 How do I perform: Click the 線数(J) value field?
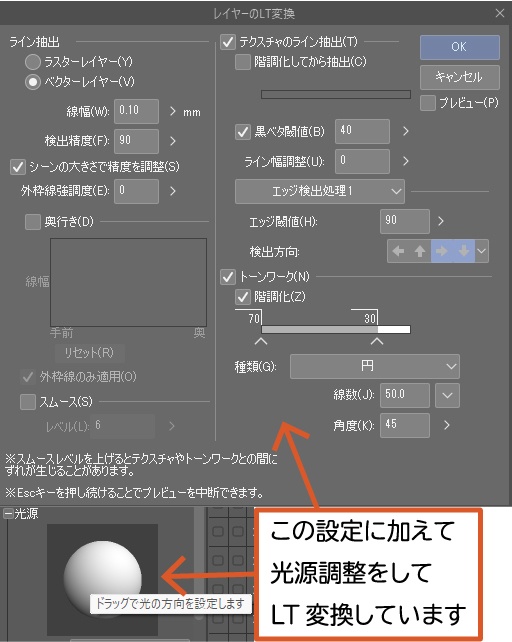(405, 395)
